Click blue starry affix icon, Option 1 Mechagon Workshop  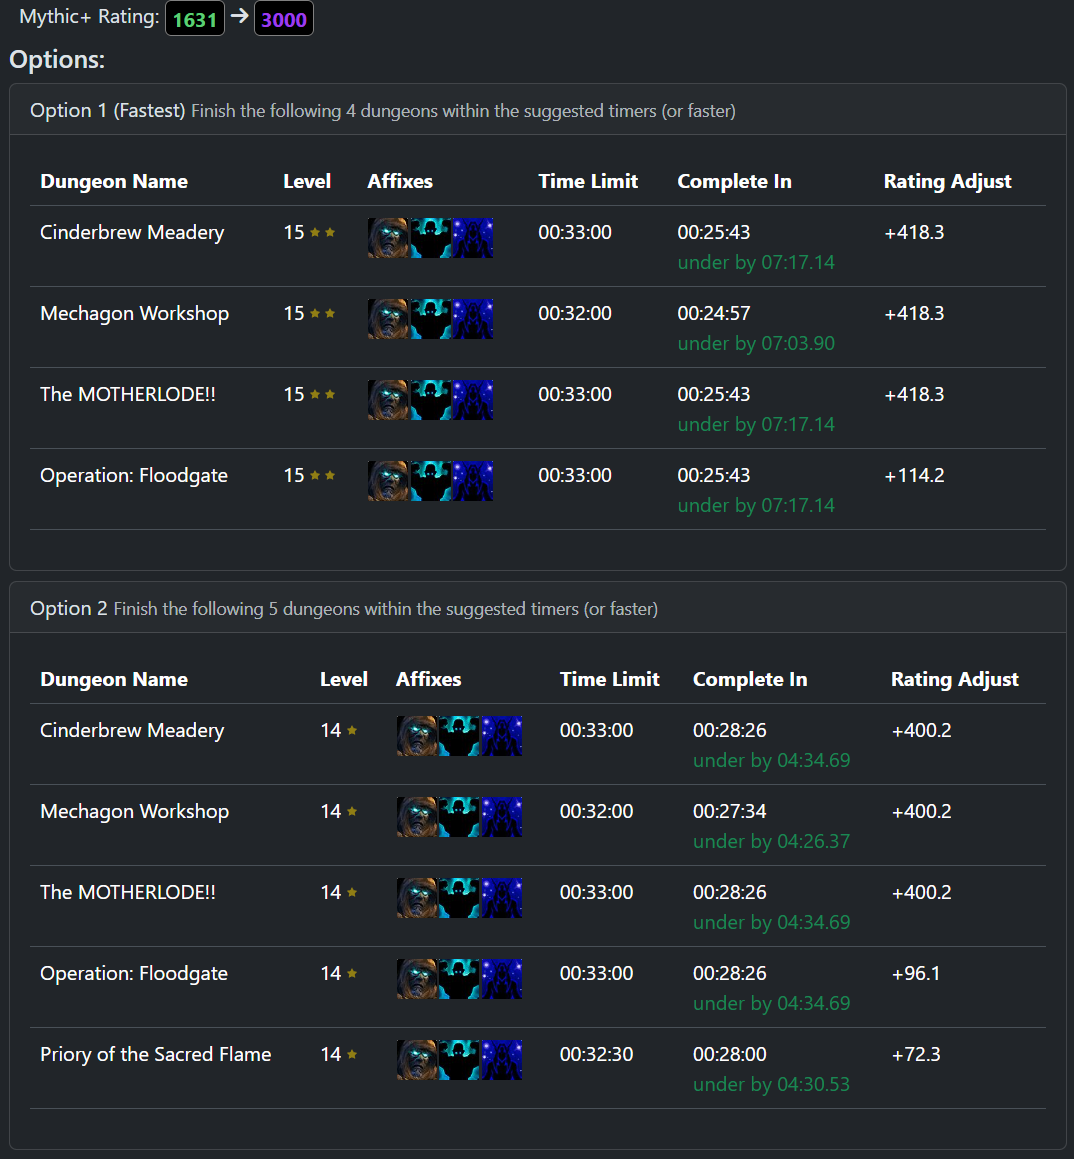(x=472, y=319)
